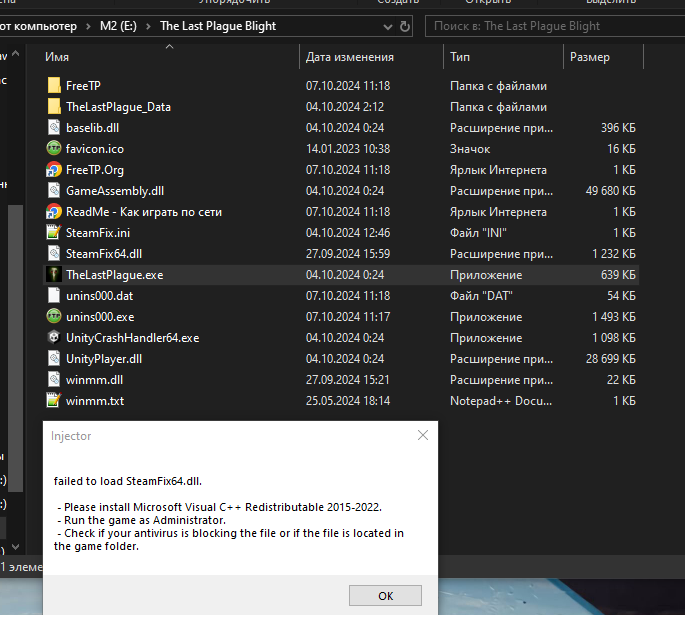Click the GameAssembly.dll file icon
This screenshot has height=618, width=685.
(54, 190)
